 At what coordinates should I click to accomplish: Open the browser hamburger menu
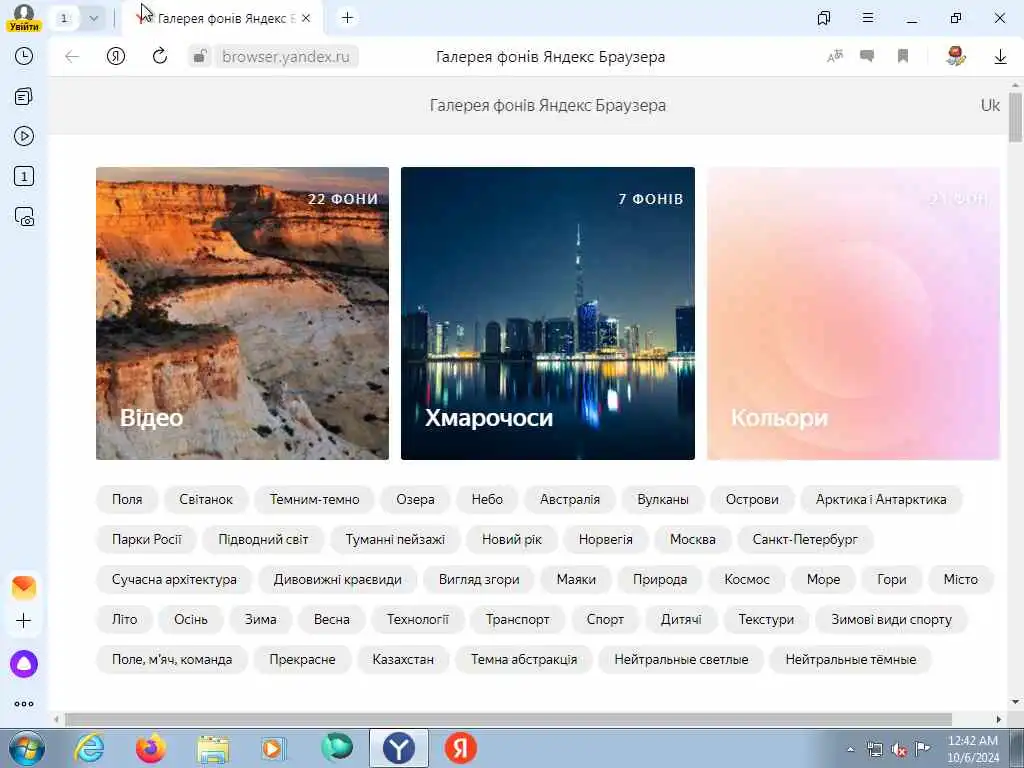point(868,18)
